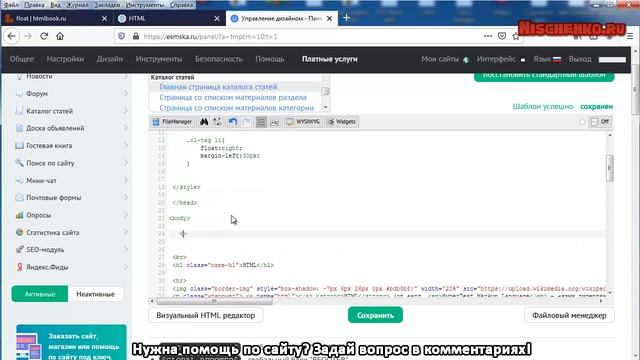Open the Общее menu
This screenshot has width=640, height=360.
tap(22, 59)
